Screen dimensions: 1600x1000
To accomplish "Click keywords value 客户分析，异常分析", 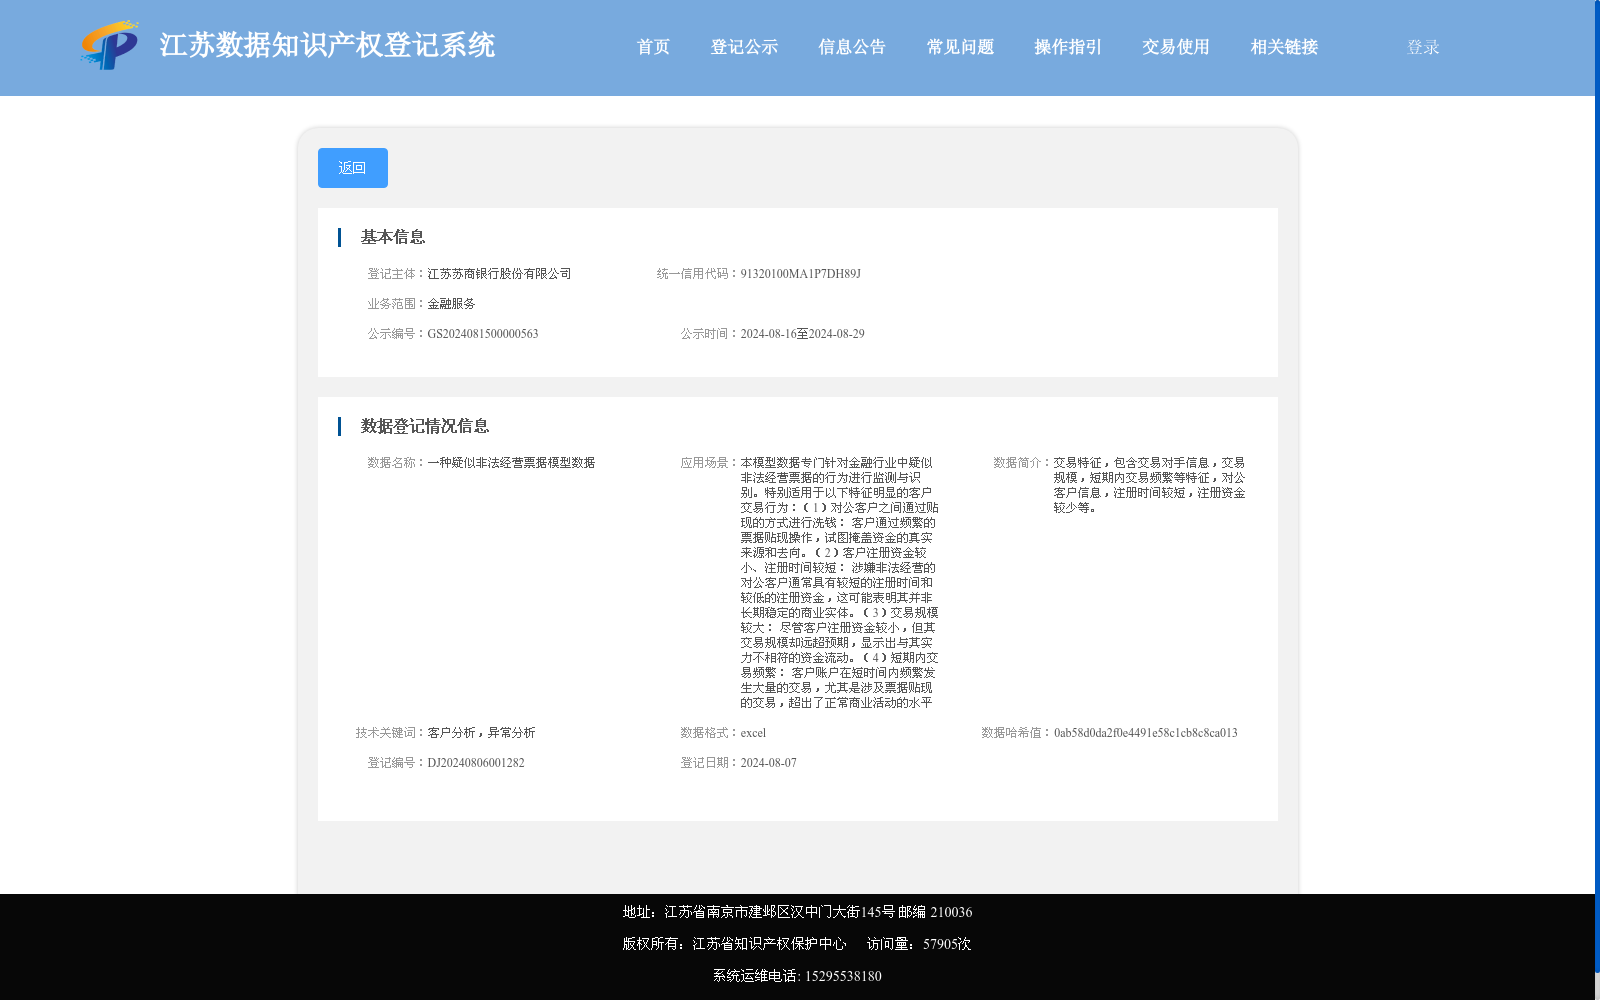I will 481,733.
